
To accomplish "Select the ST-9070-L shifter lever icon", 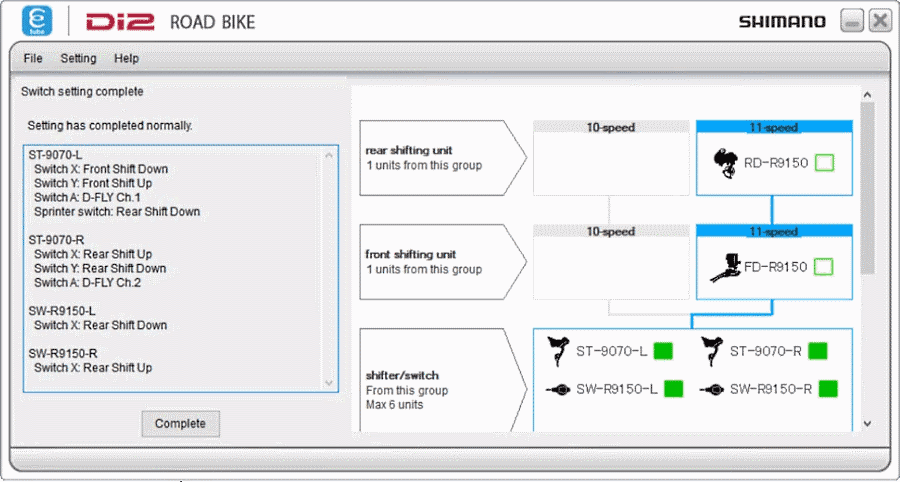I will click(x=559, y=351).
